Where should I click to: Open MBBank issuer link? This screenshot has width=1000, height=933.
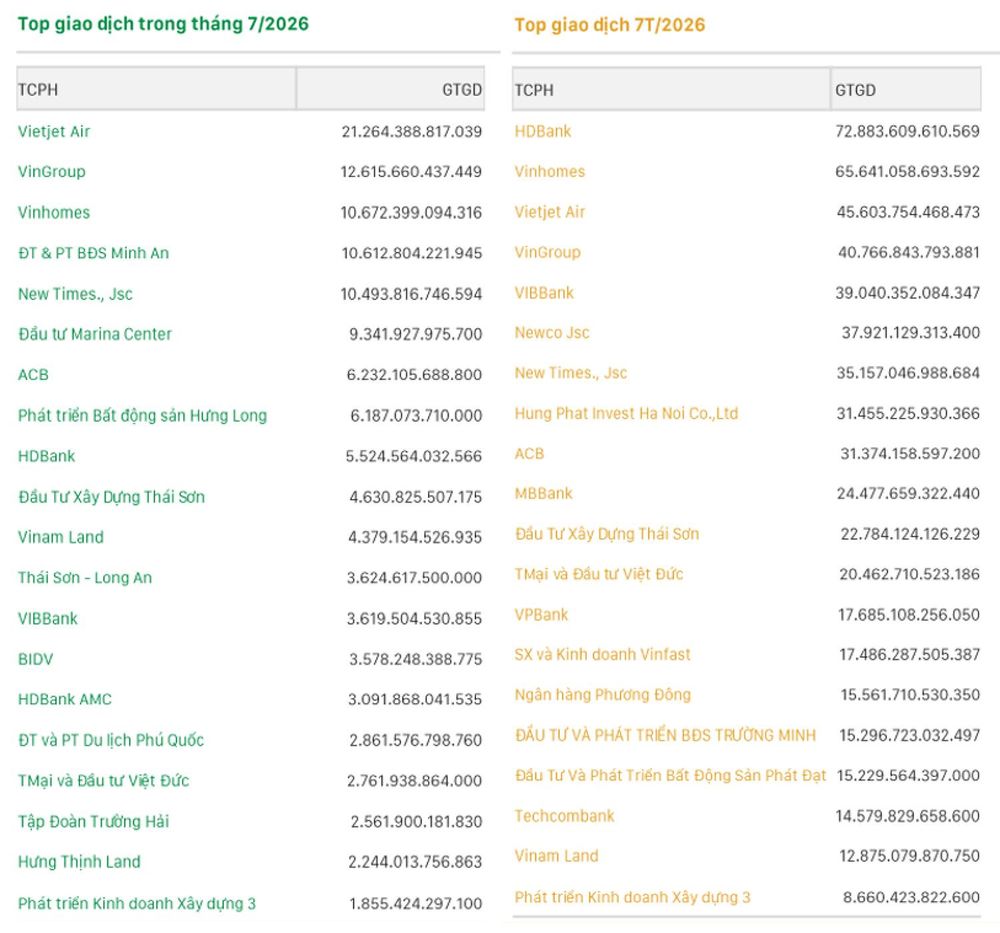[x=544, y=494]
